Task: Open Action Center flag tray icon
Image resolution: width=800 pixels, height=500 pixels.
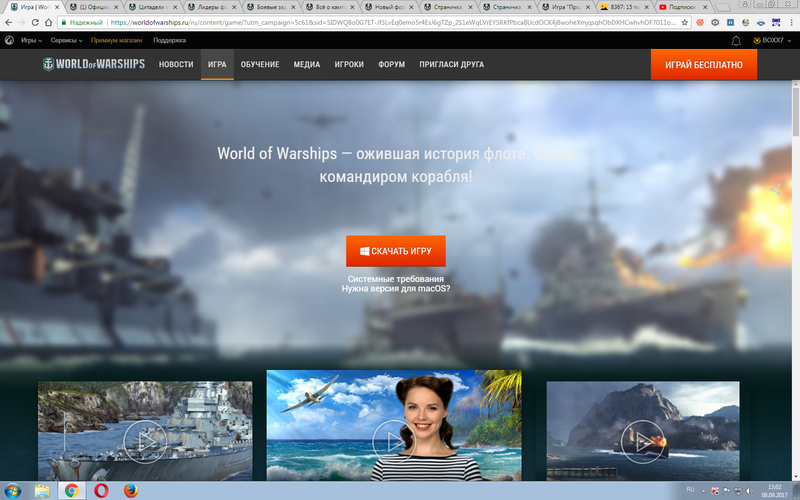Action: (727, 491)
